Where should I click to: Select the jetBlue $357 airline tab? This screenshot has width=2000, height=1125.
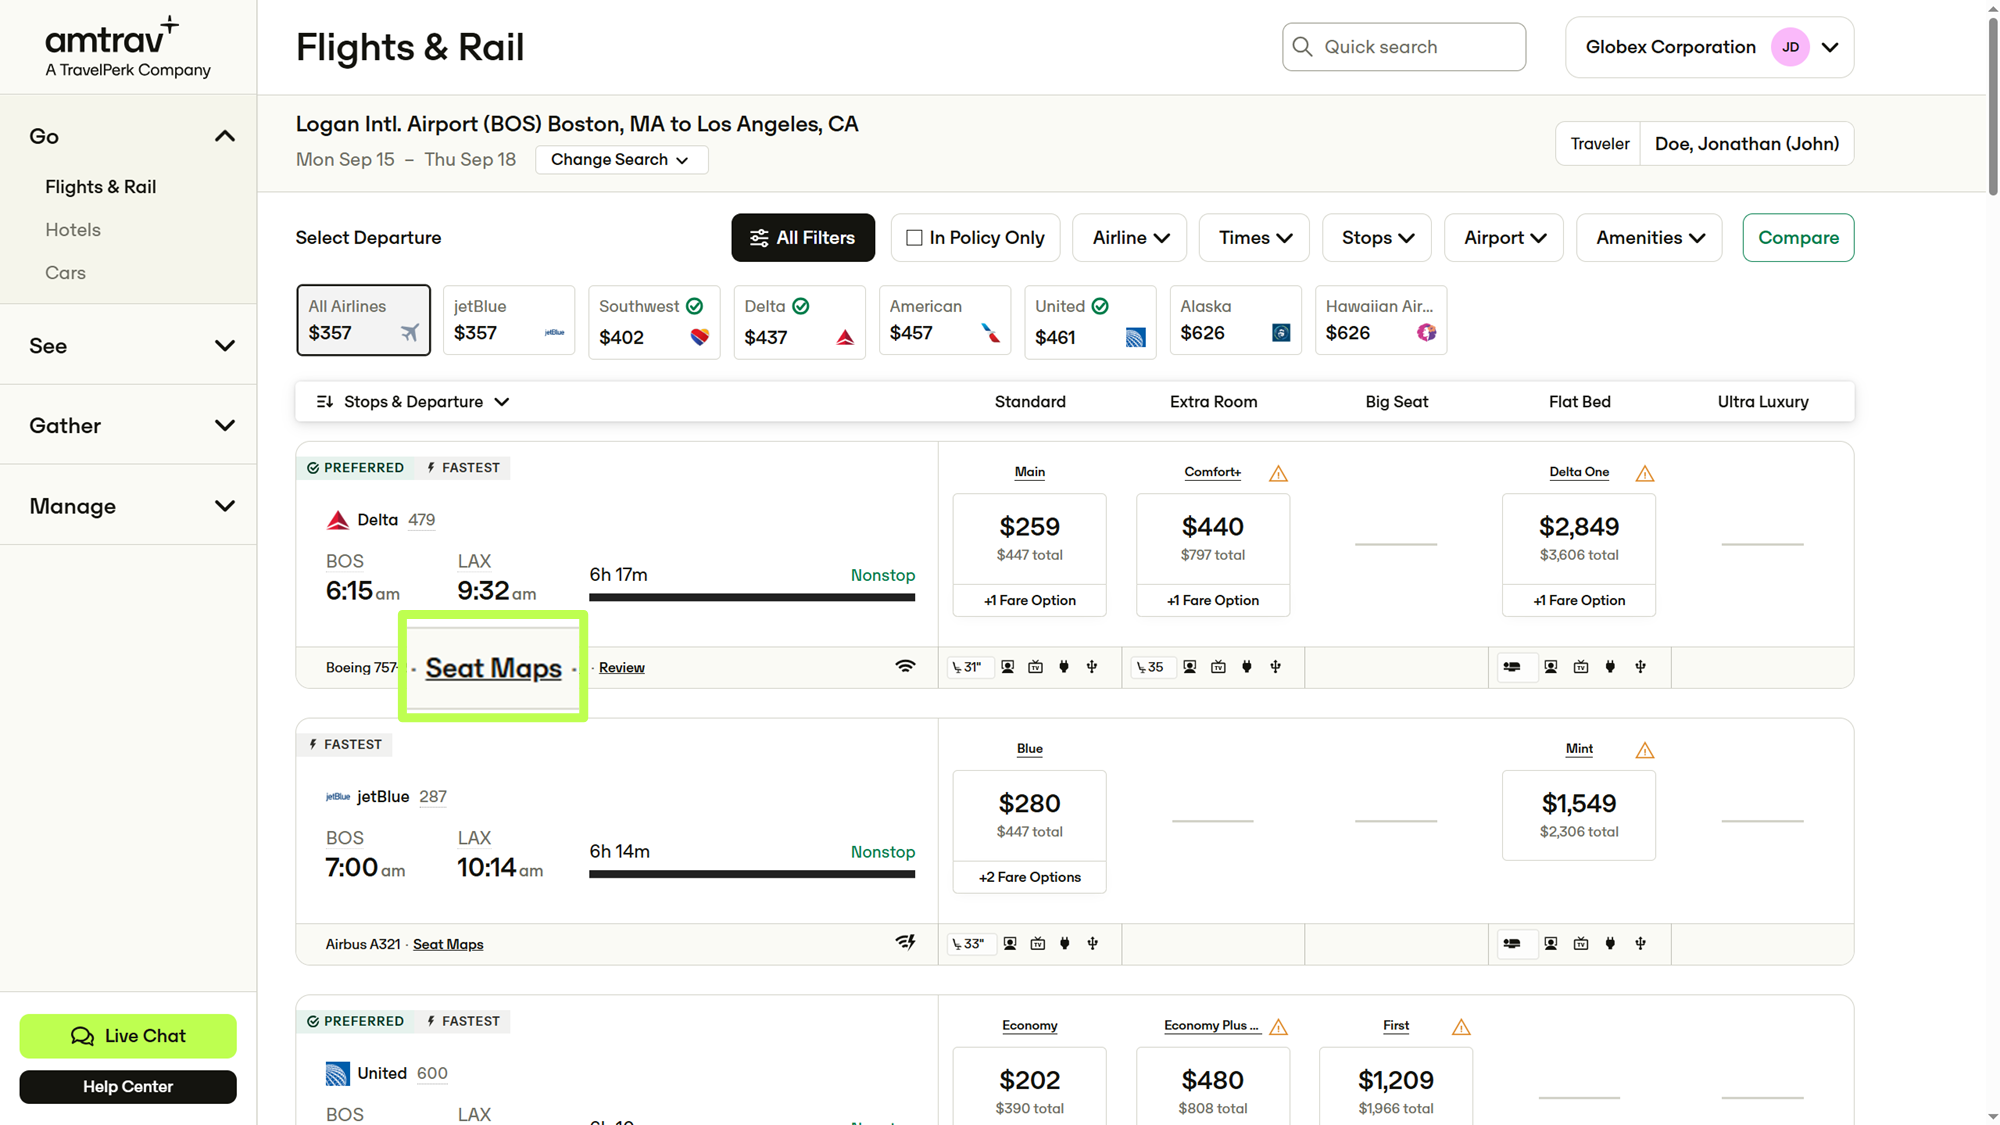pos(508,320)
